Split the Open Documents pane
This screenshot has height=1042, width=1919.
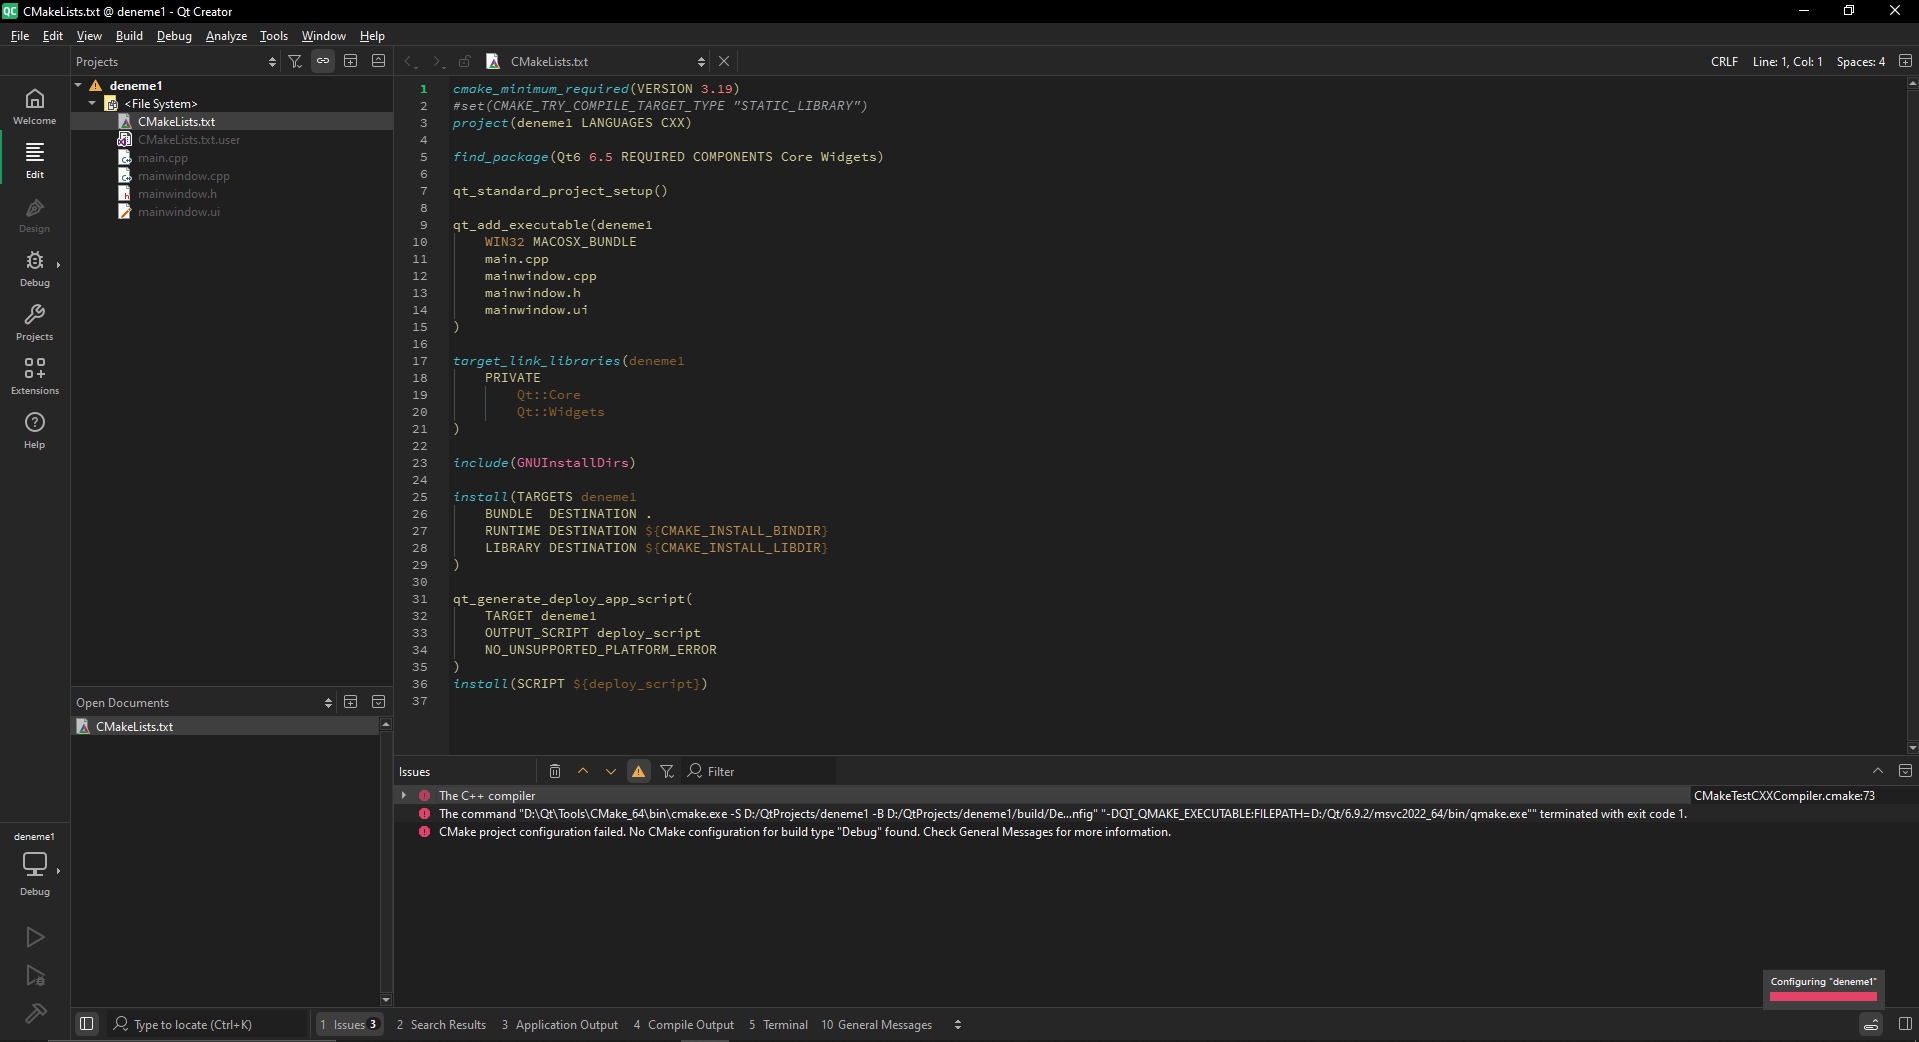pyautogui.click(x=351, y=702)
